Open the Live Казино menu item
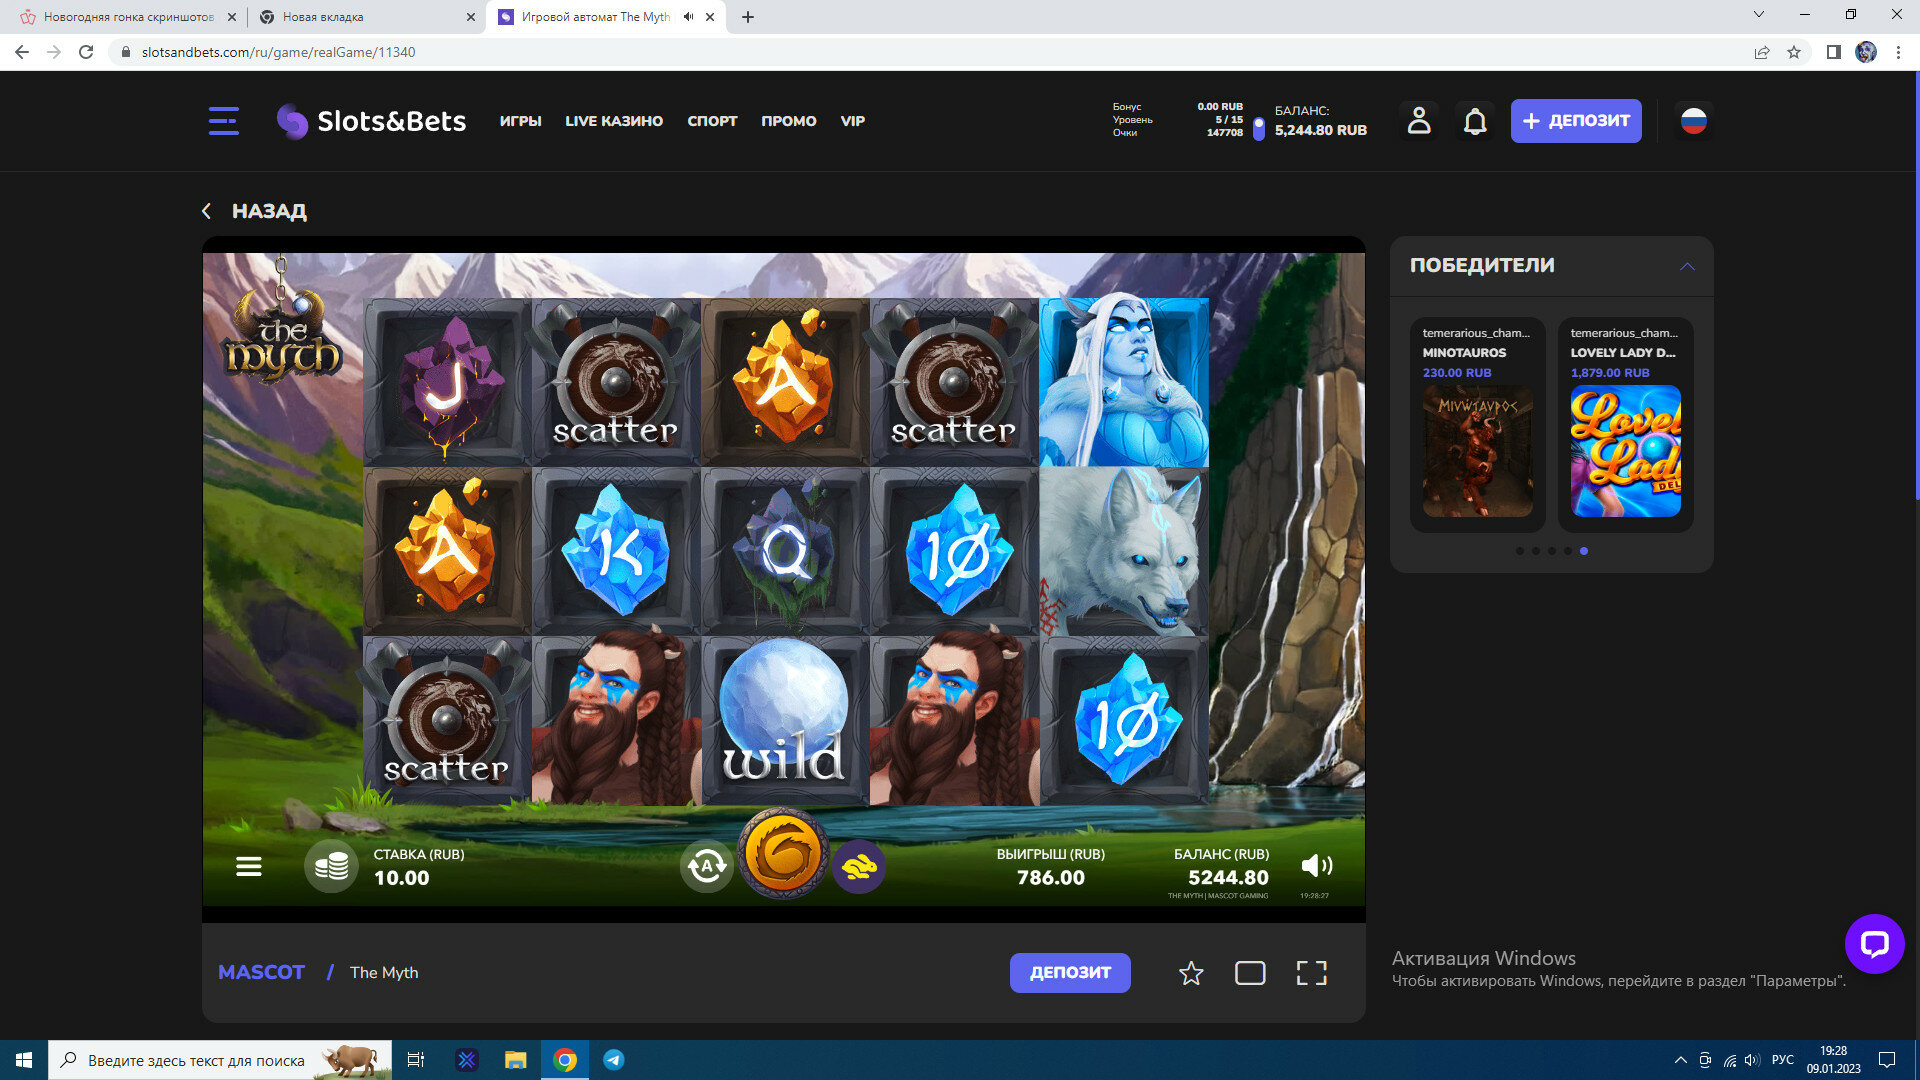 [614, 121]
